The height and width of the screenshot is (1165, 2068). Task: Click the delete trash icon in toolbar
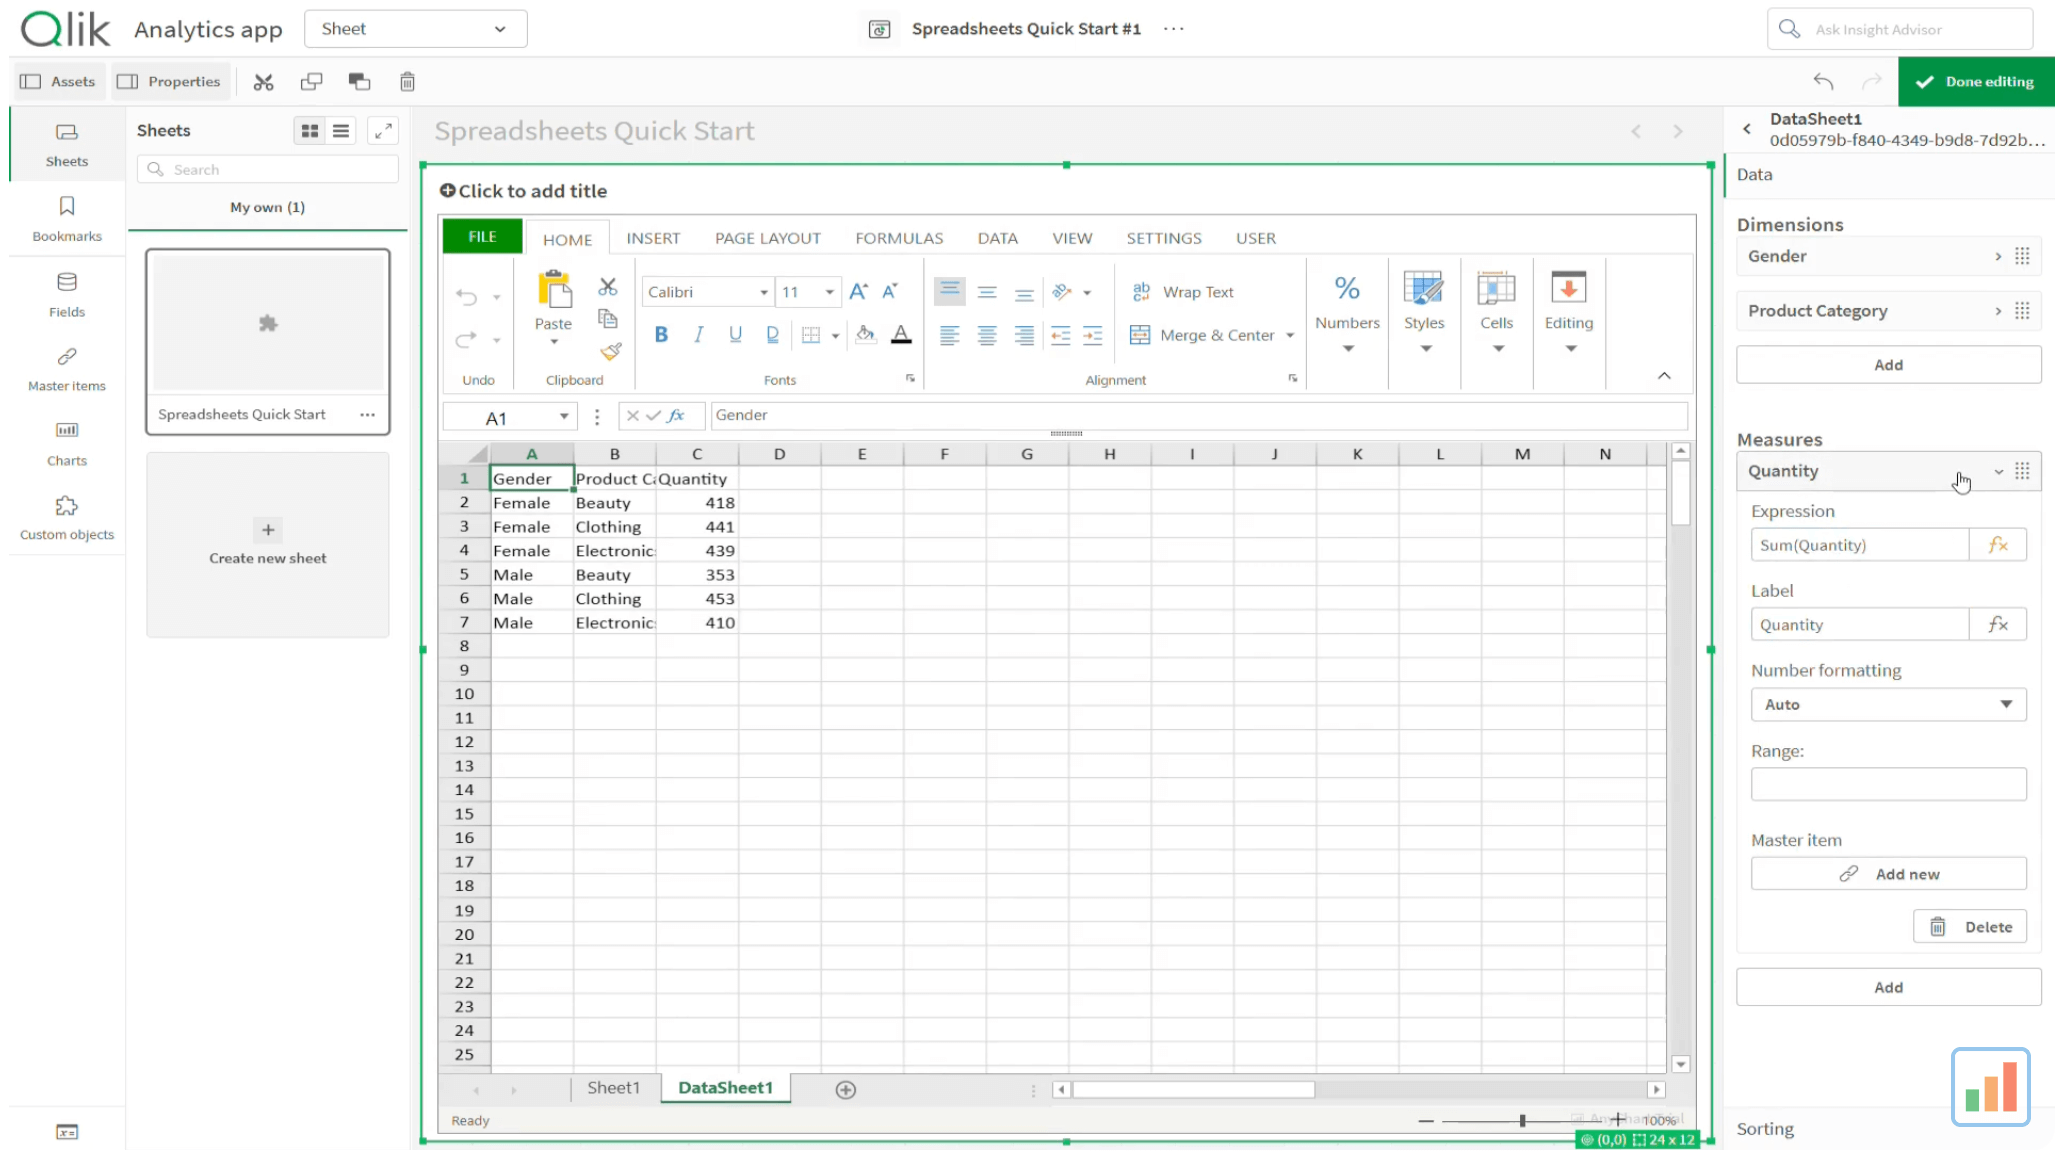pyautogui.click(x=407, y=82)
